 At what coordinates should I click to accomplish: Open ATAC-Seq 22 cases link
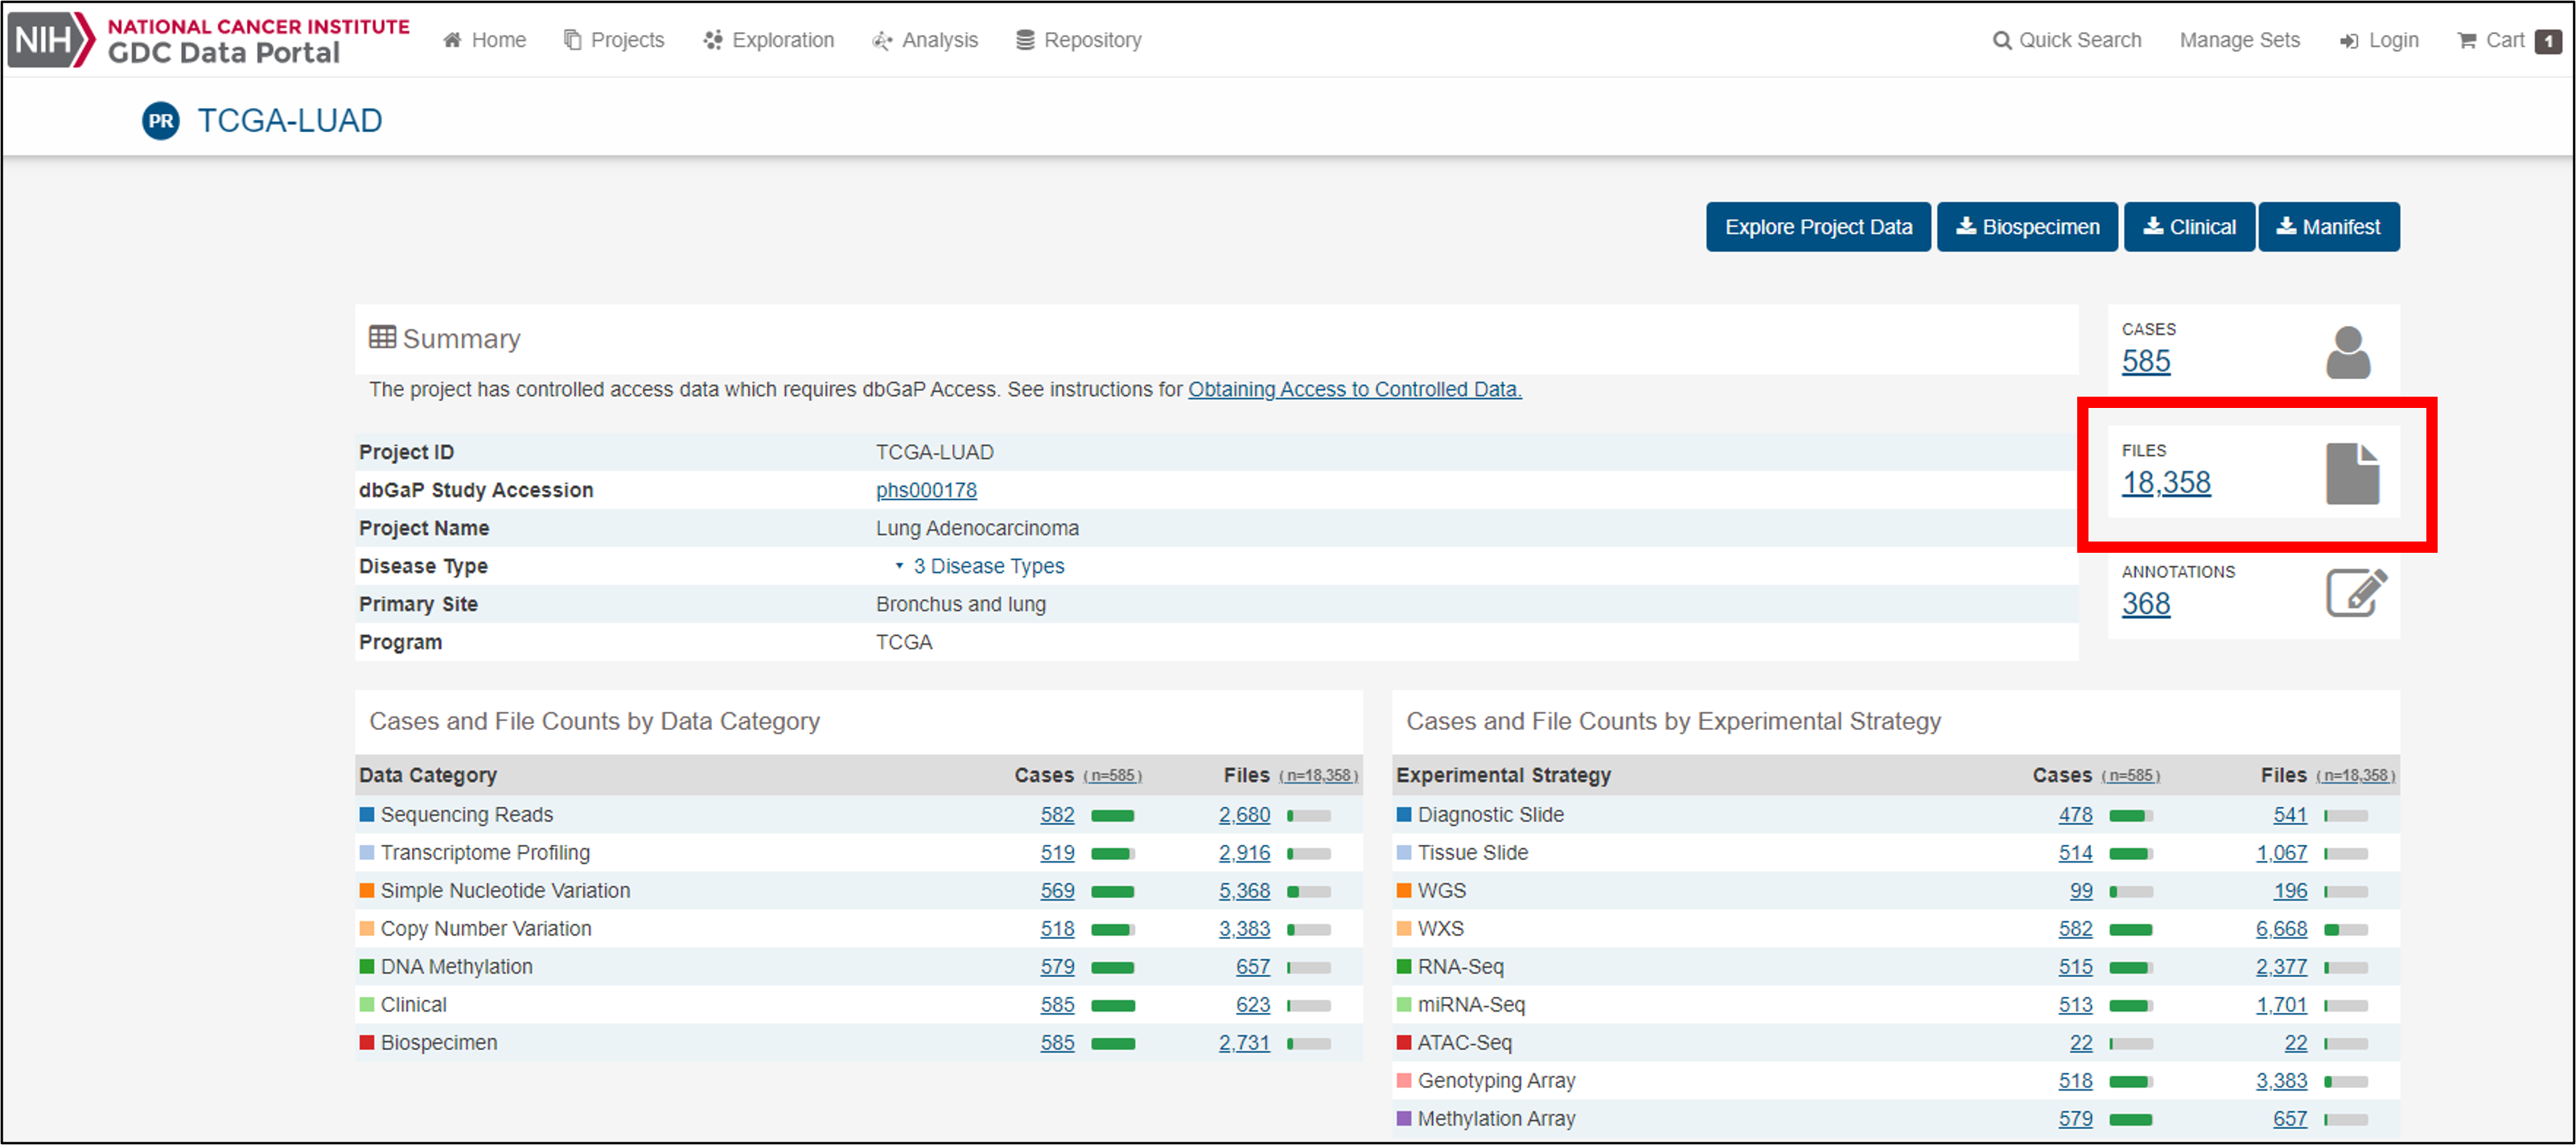tap(2081, 1043)
